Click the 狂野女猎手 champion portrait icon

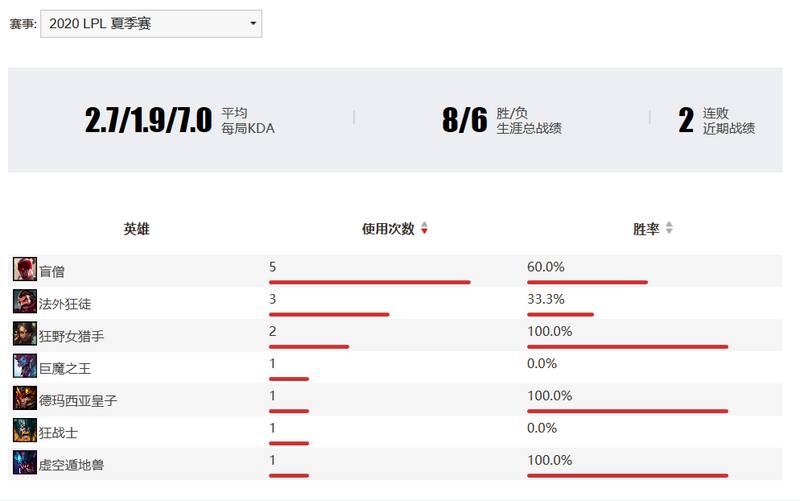[x=24, y=334]
